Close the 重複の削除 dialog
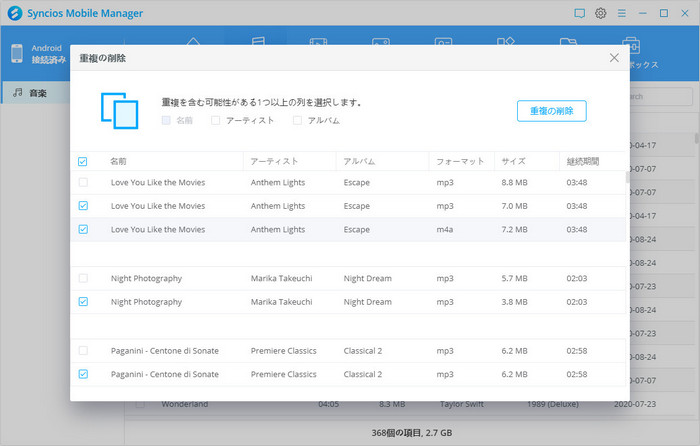 tap(614, 58)
